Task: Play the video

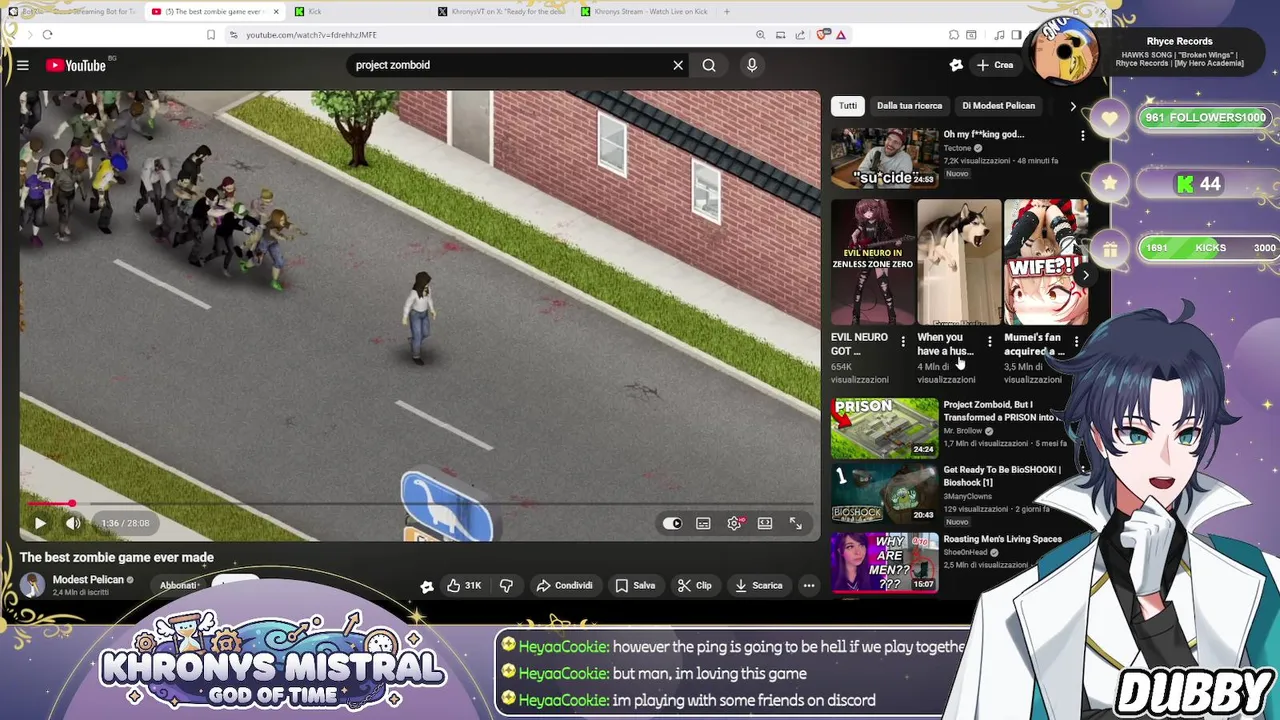Action: click(x=40, y=523)
